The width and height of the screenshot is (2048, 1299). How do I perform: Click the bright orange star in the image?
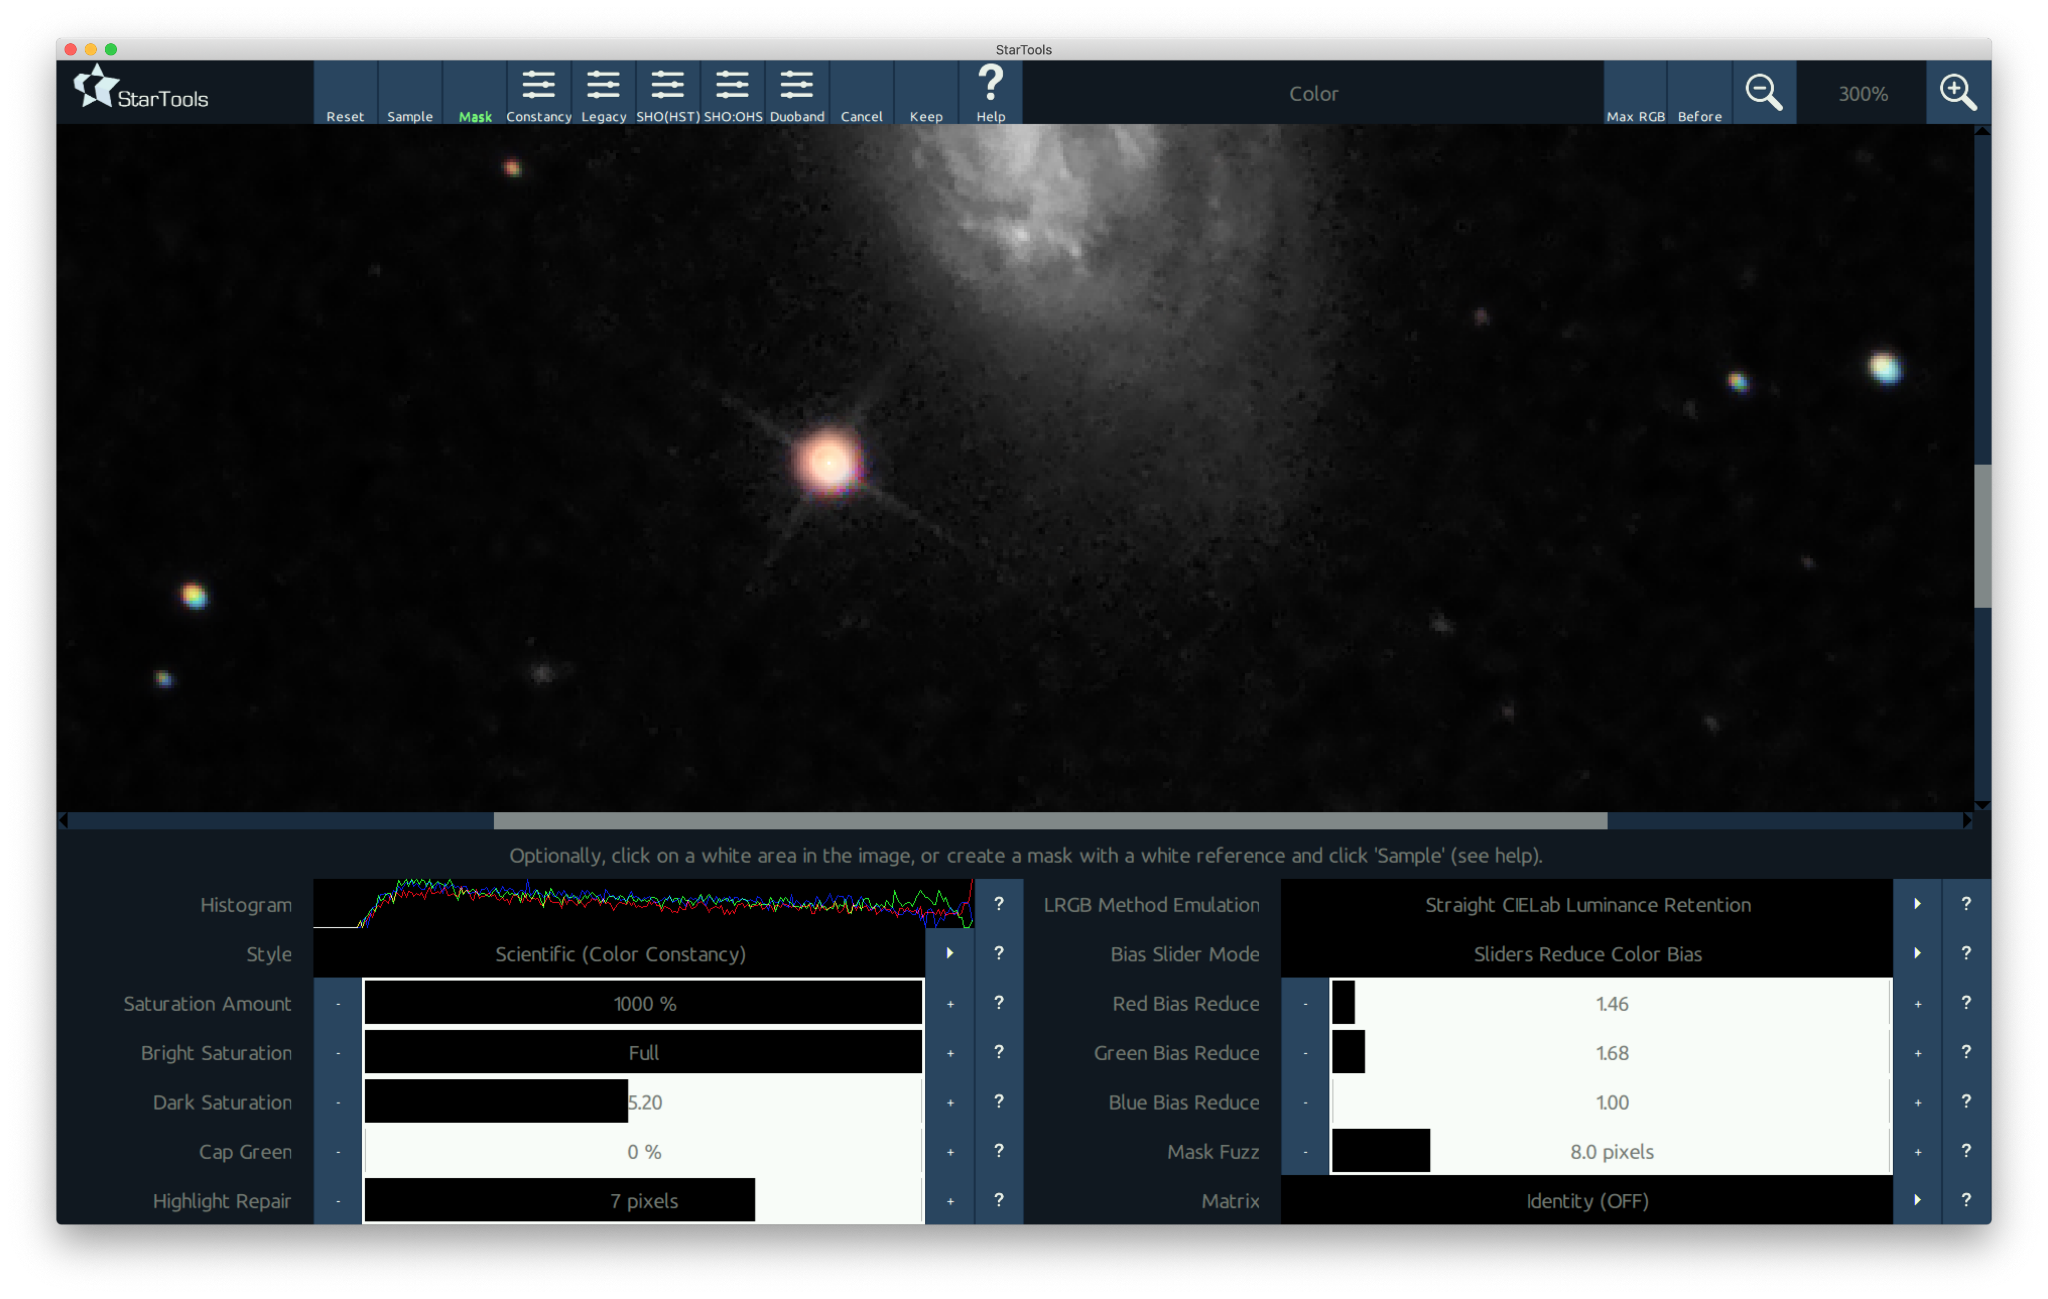[829, 462]
